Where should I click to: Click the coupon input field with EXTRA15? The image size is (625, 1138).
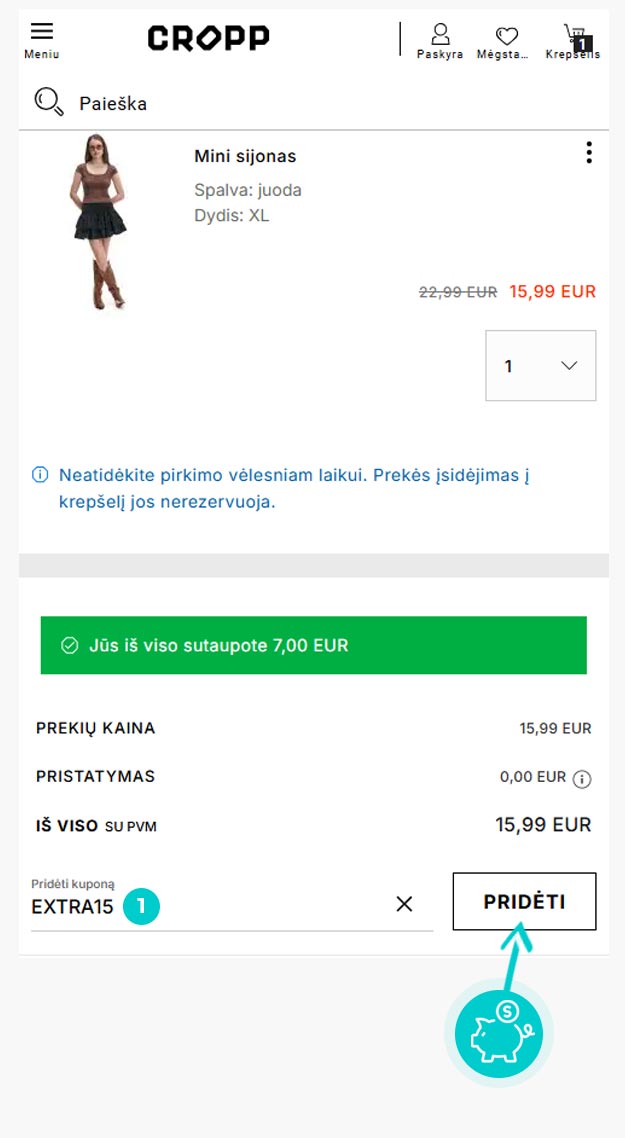point(232,904)
